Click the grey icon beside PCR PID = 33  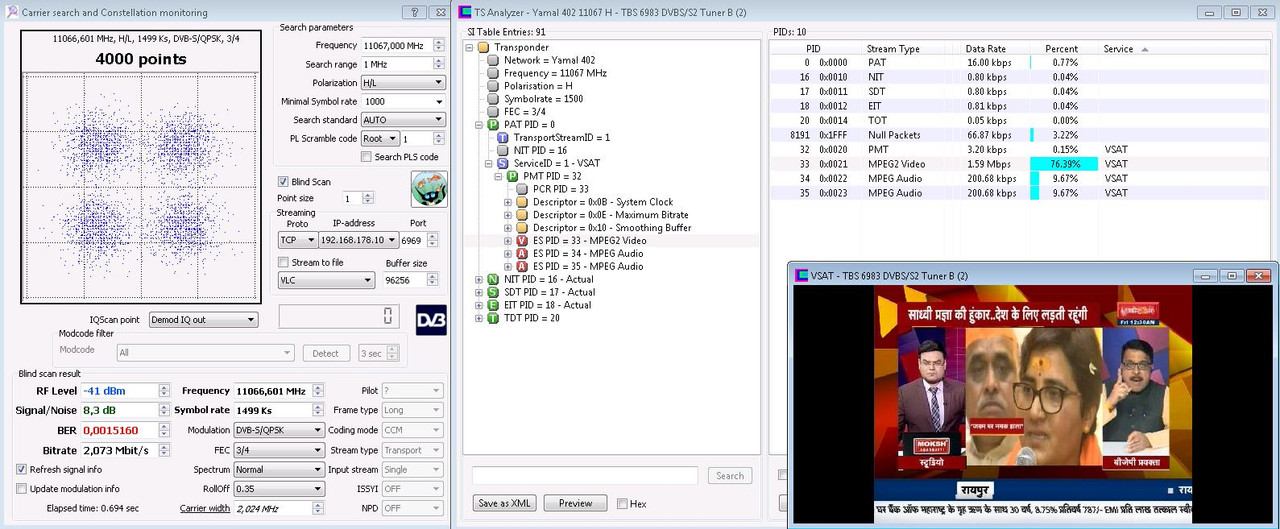pos(522,189)
